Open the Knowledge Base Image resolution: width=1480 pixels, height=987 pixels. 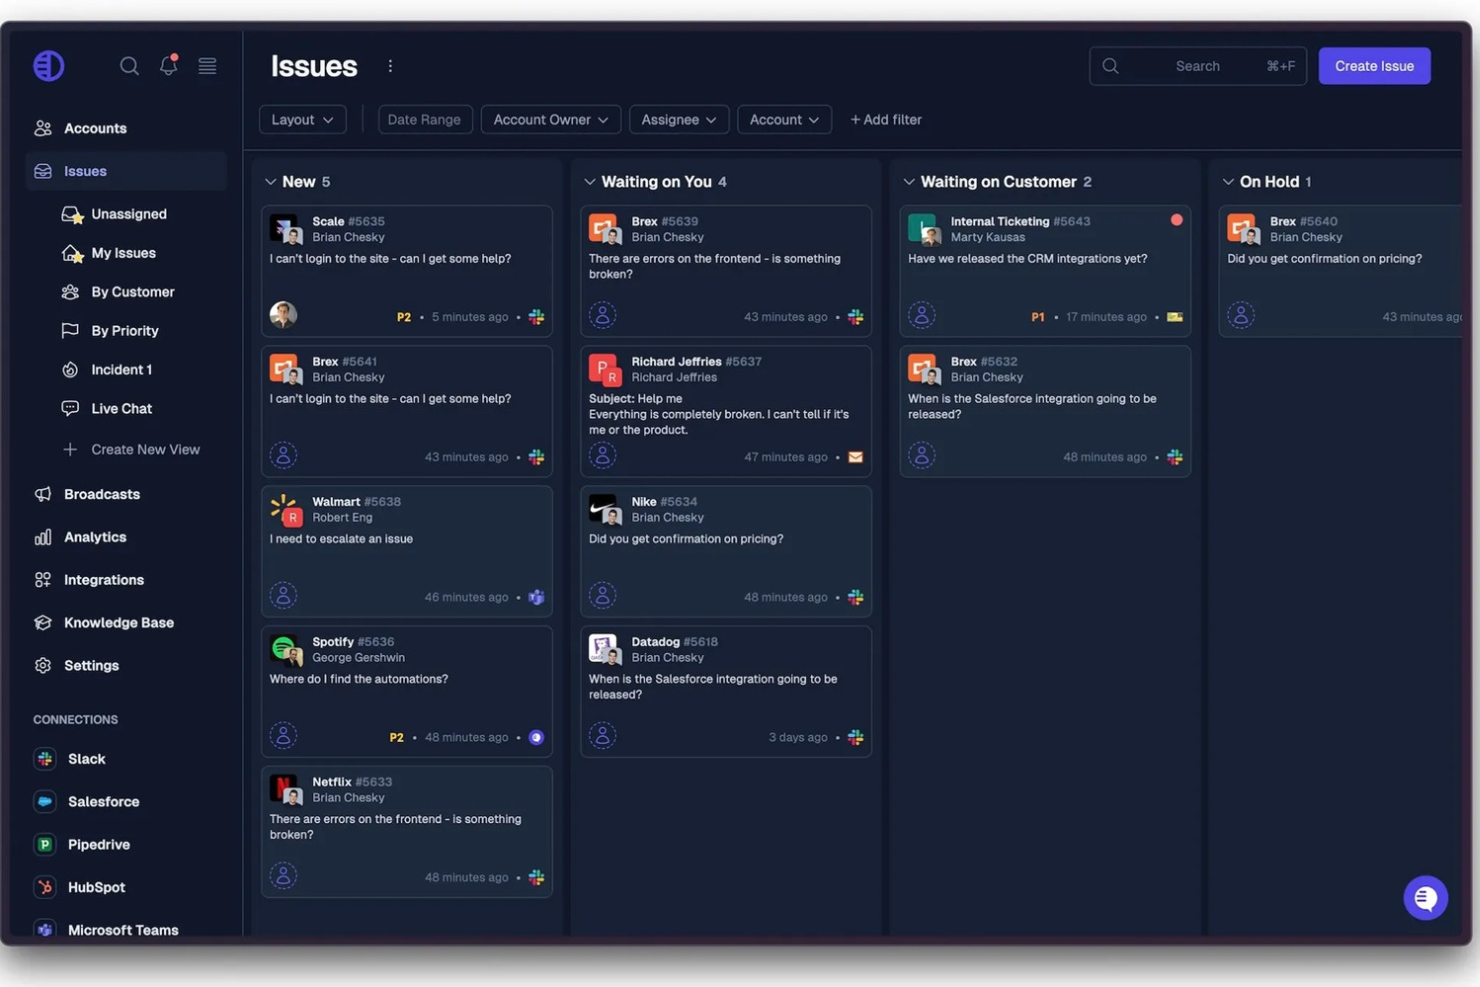(x=118, y=622)
